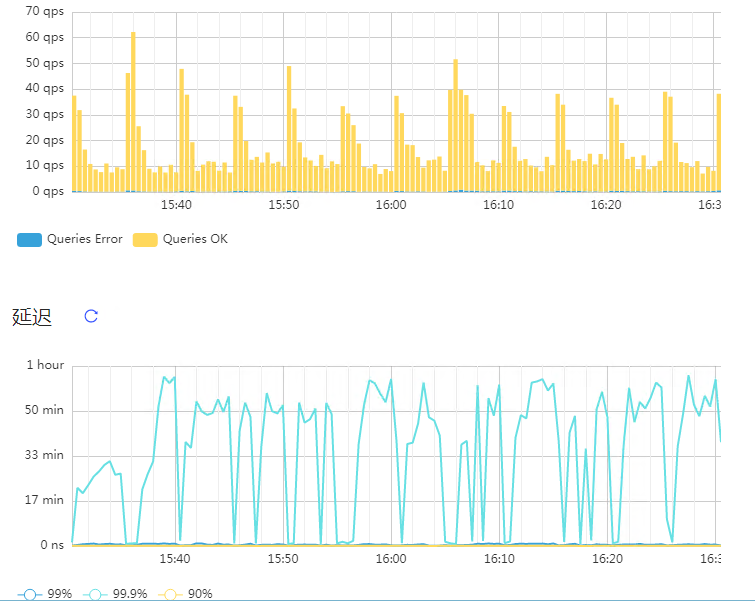Toggle the 99% latency line legend
The width and height of the screenshot is (755, 601).
45,594
